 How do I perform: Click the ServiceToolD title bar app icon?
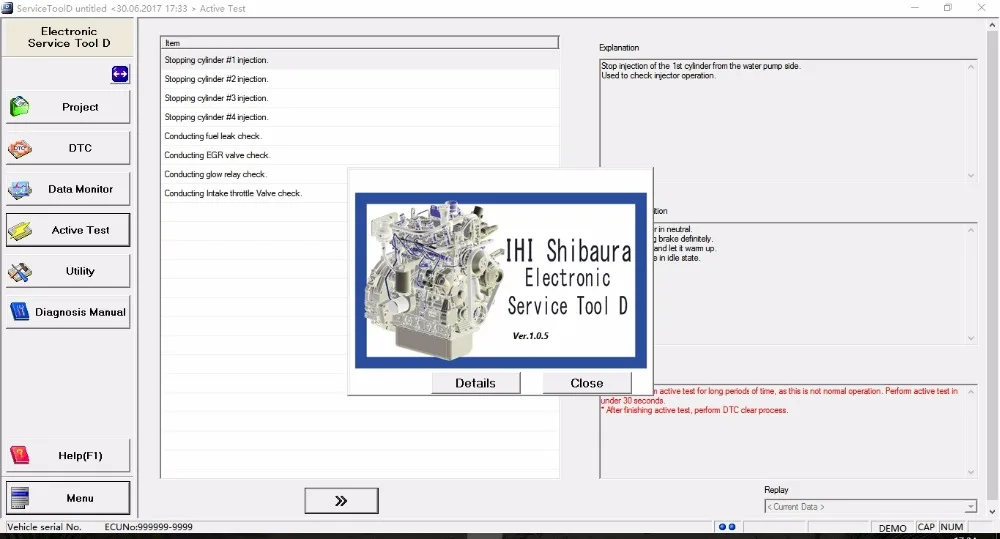(7, 8)
